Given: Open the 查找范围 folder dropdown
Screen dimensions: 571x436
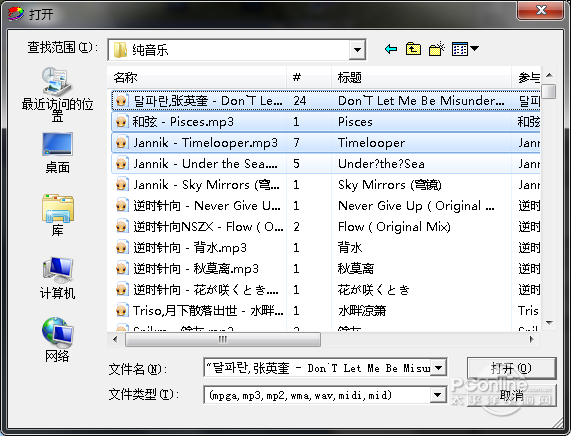Looking at the screenshot, I should (357, 50).
